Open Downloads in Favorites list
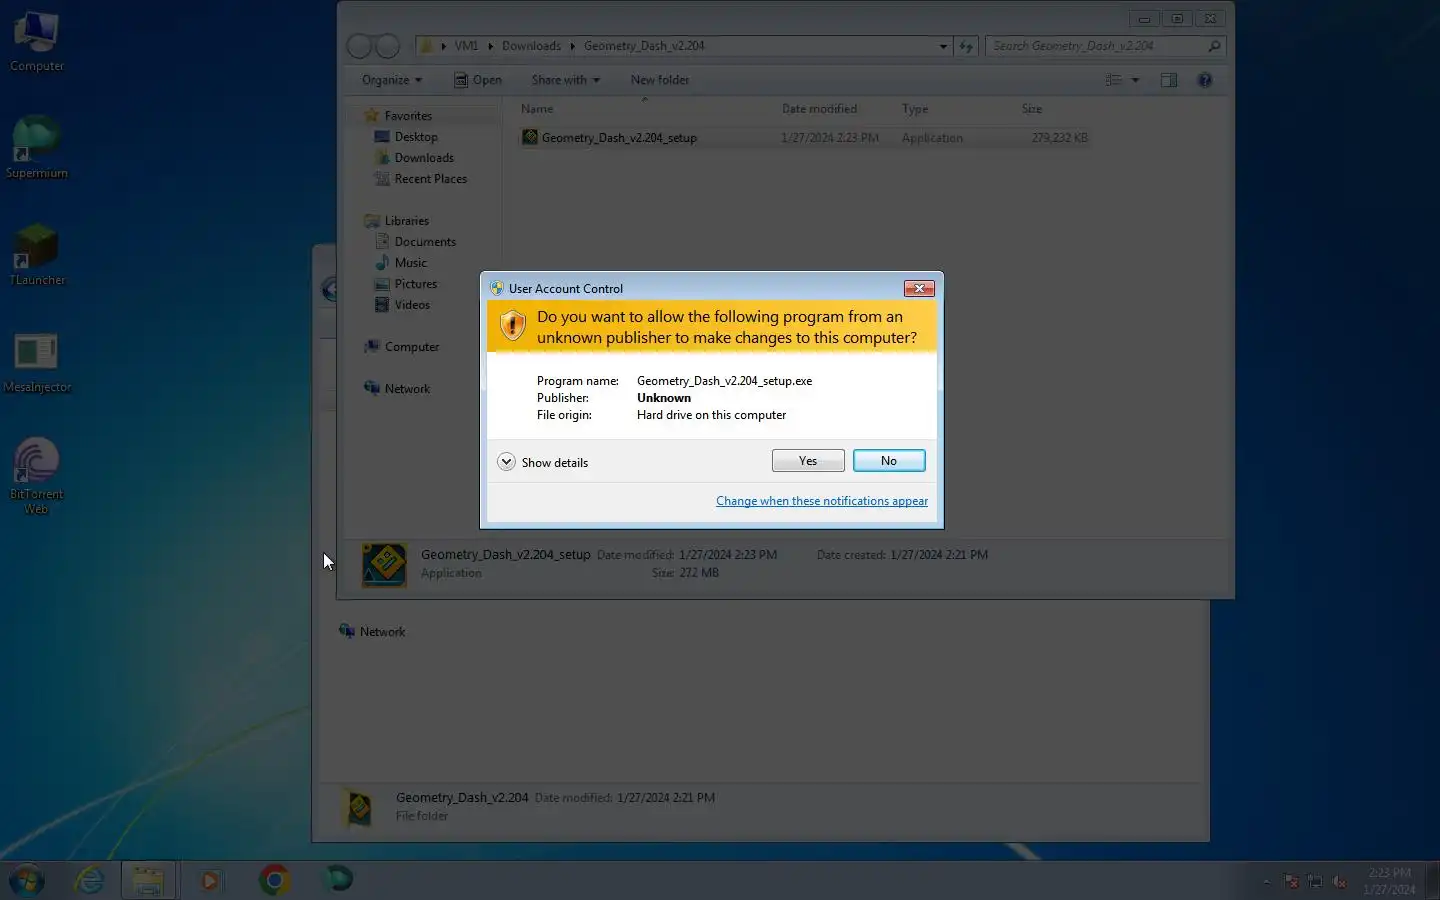 pyautogui.click(x=423, y=158)
